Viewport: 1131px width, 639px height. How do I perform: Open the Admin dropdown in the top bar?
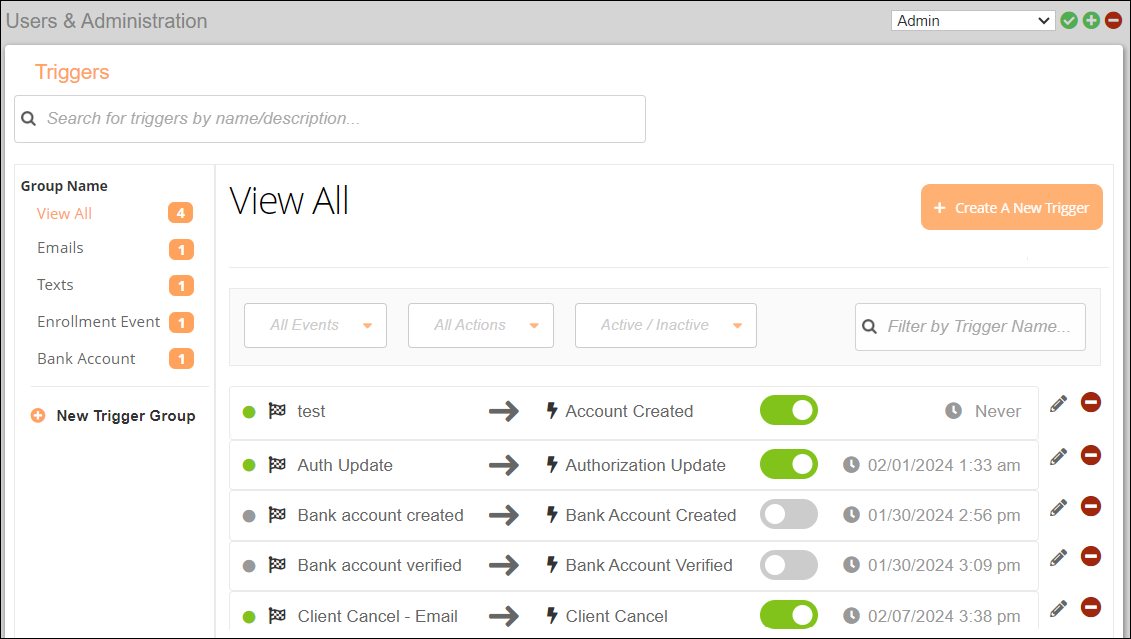971,19
